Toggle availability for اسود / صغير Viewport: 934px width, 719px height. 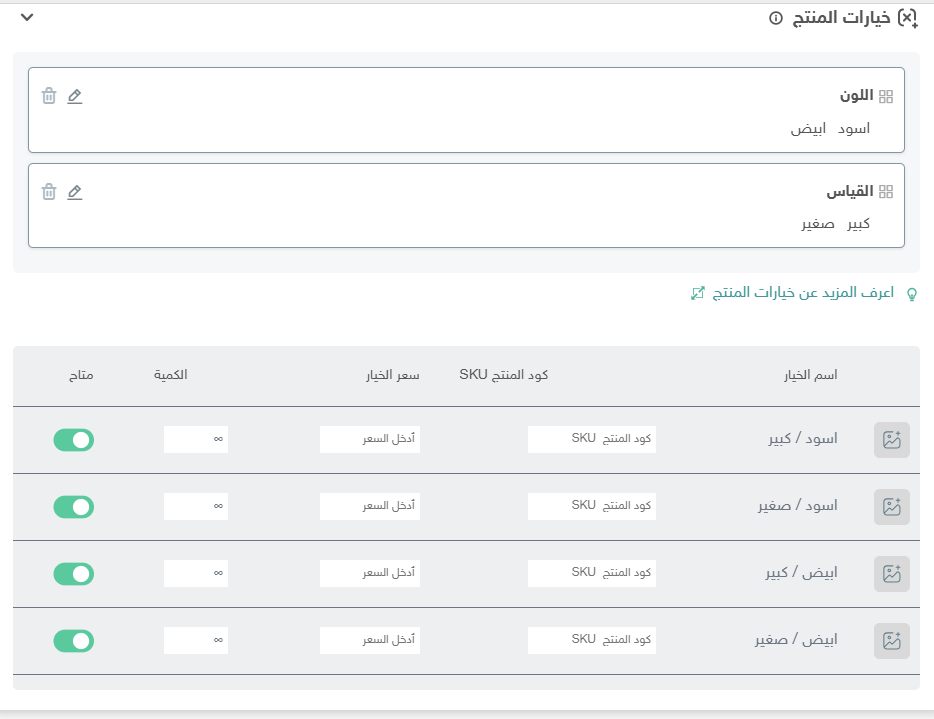click(x=74, y=507)
